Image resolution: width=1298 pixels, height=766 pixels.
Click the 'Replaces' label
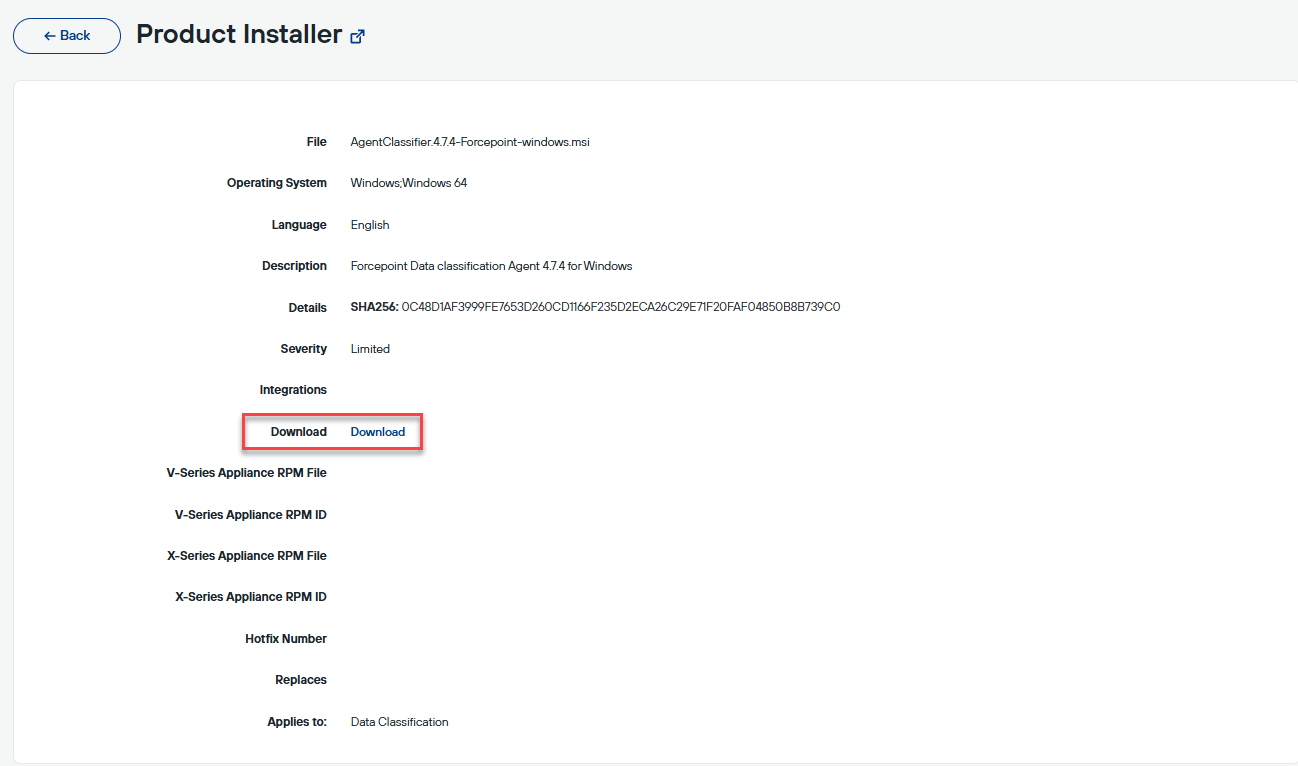pyautogui.click(x=301, y=680)
